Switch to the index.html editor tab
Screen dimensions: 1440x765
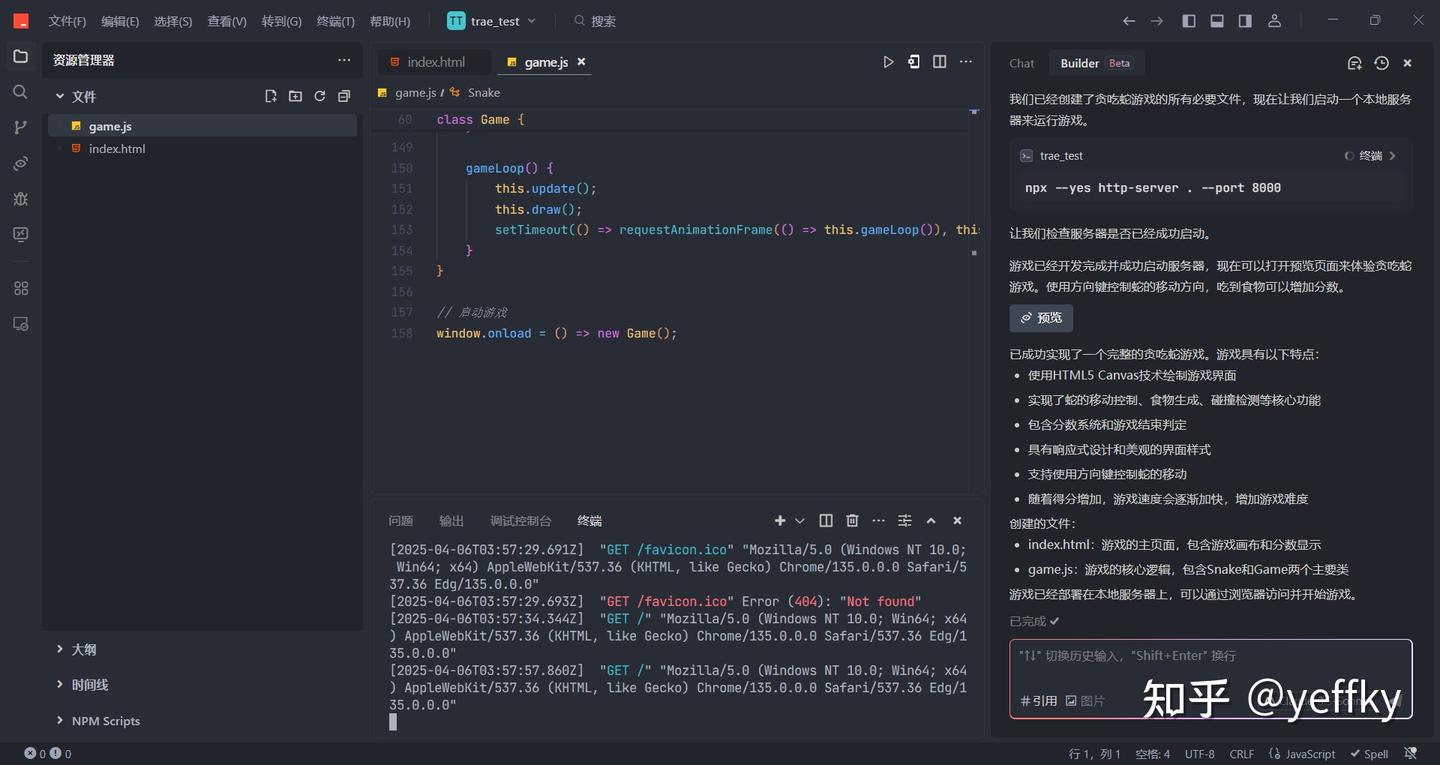pos(435,62)
